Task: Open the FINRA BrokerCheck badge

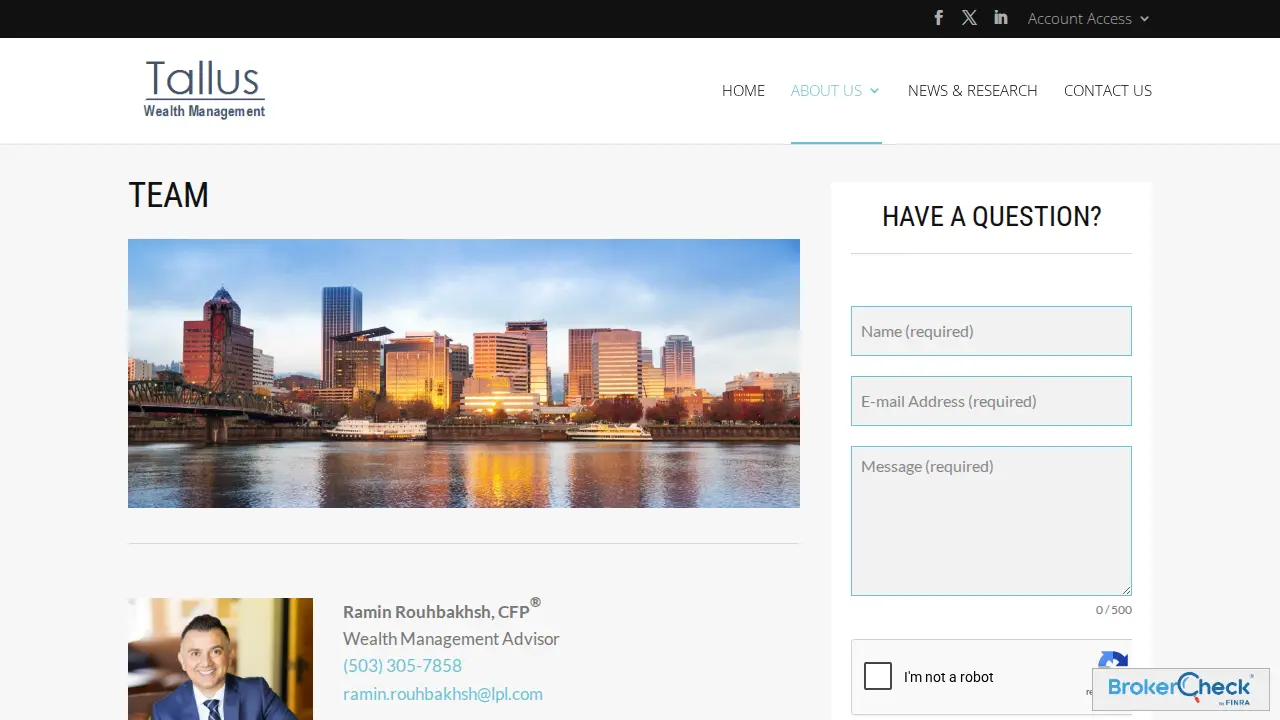Action: tap(1181, 689)
